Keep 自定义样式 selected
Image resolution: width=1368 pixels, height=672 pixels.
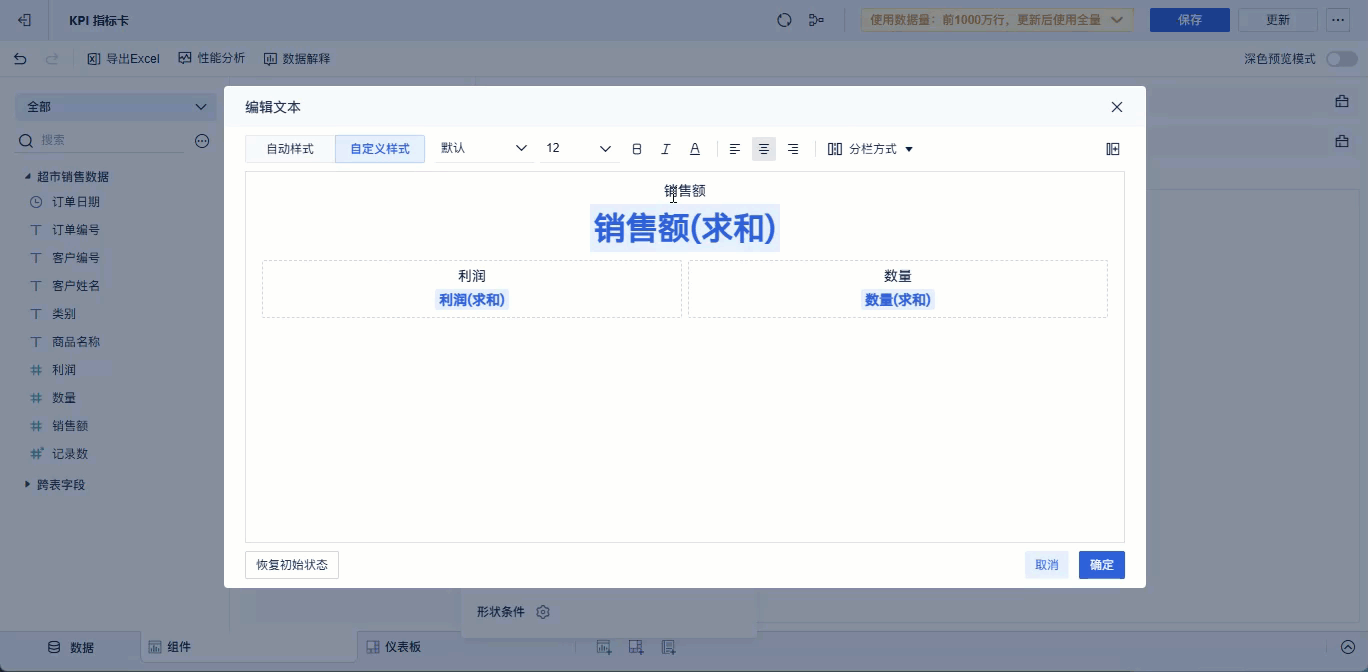tap(379, 148)
